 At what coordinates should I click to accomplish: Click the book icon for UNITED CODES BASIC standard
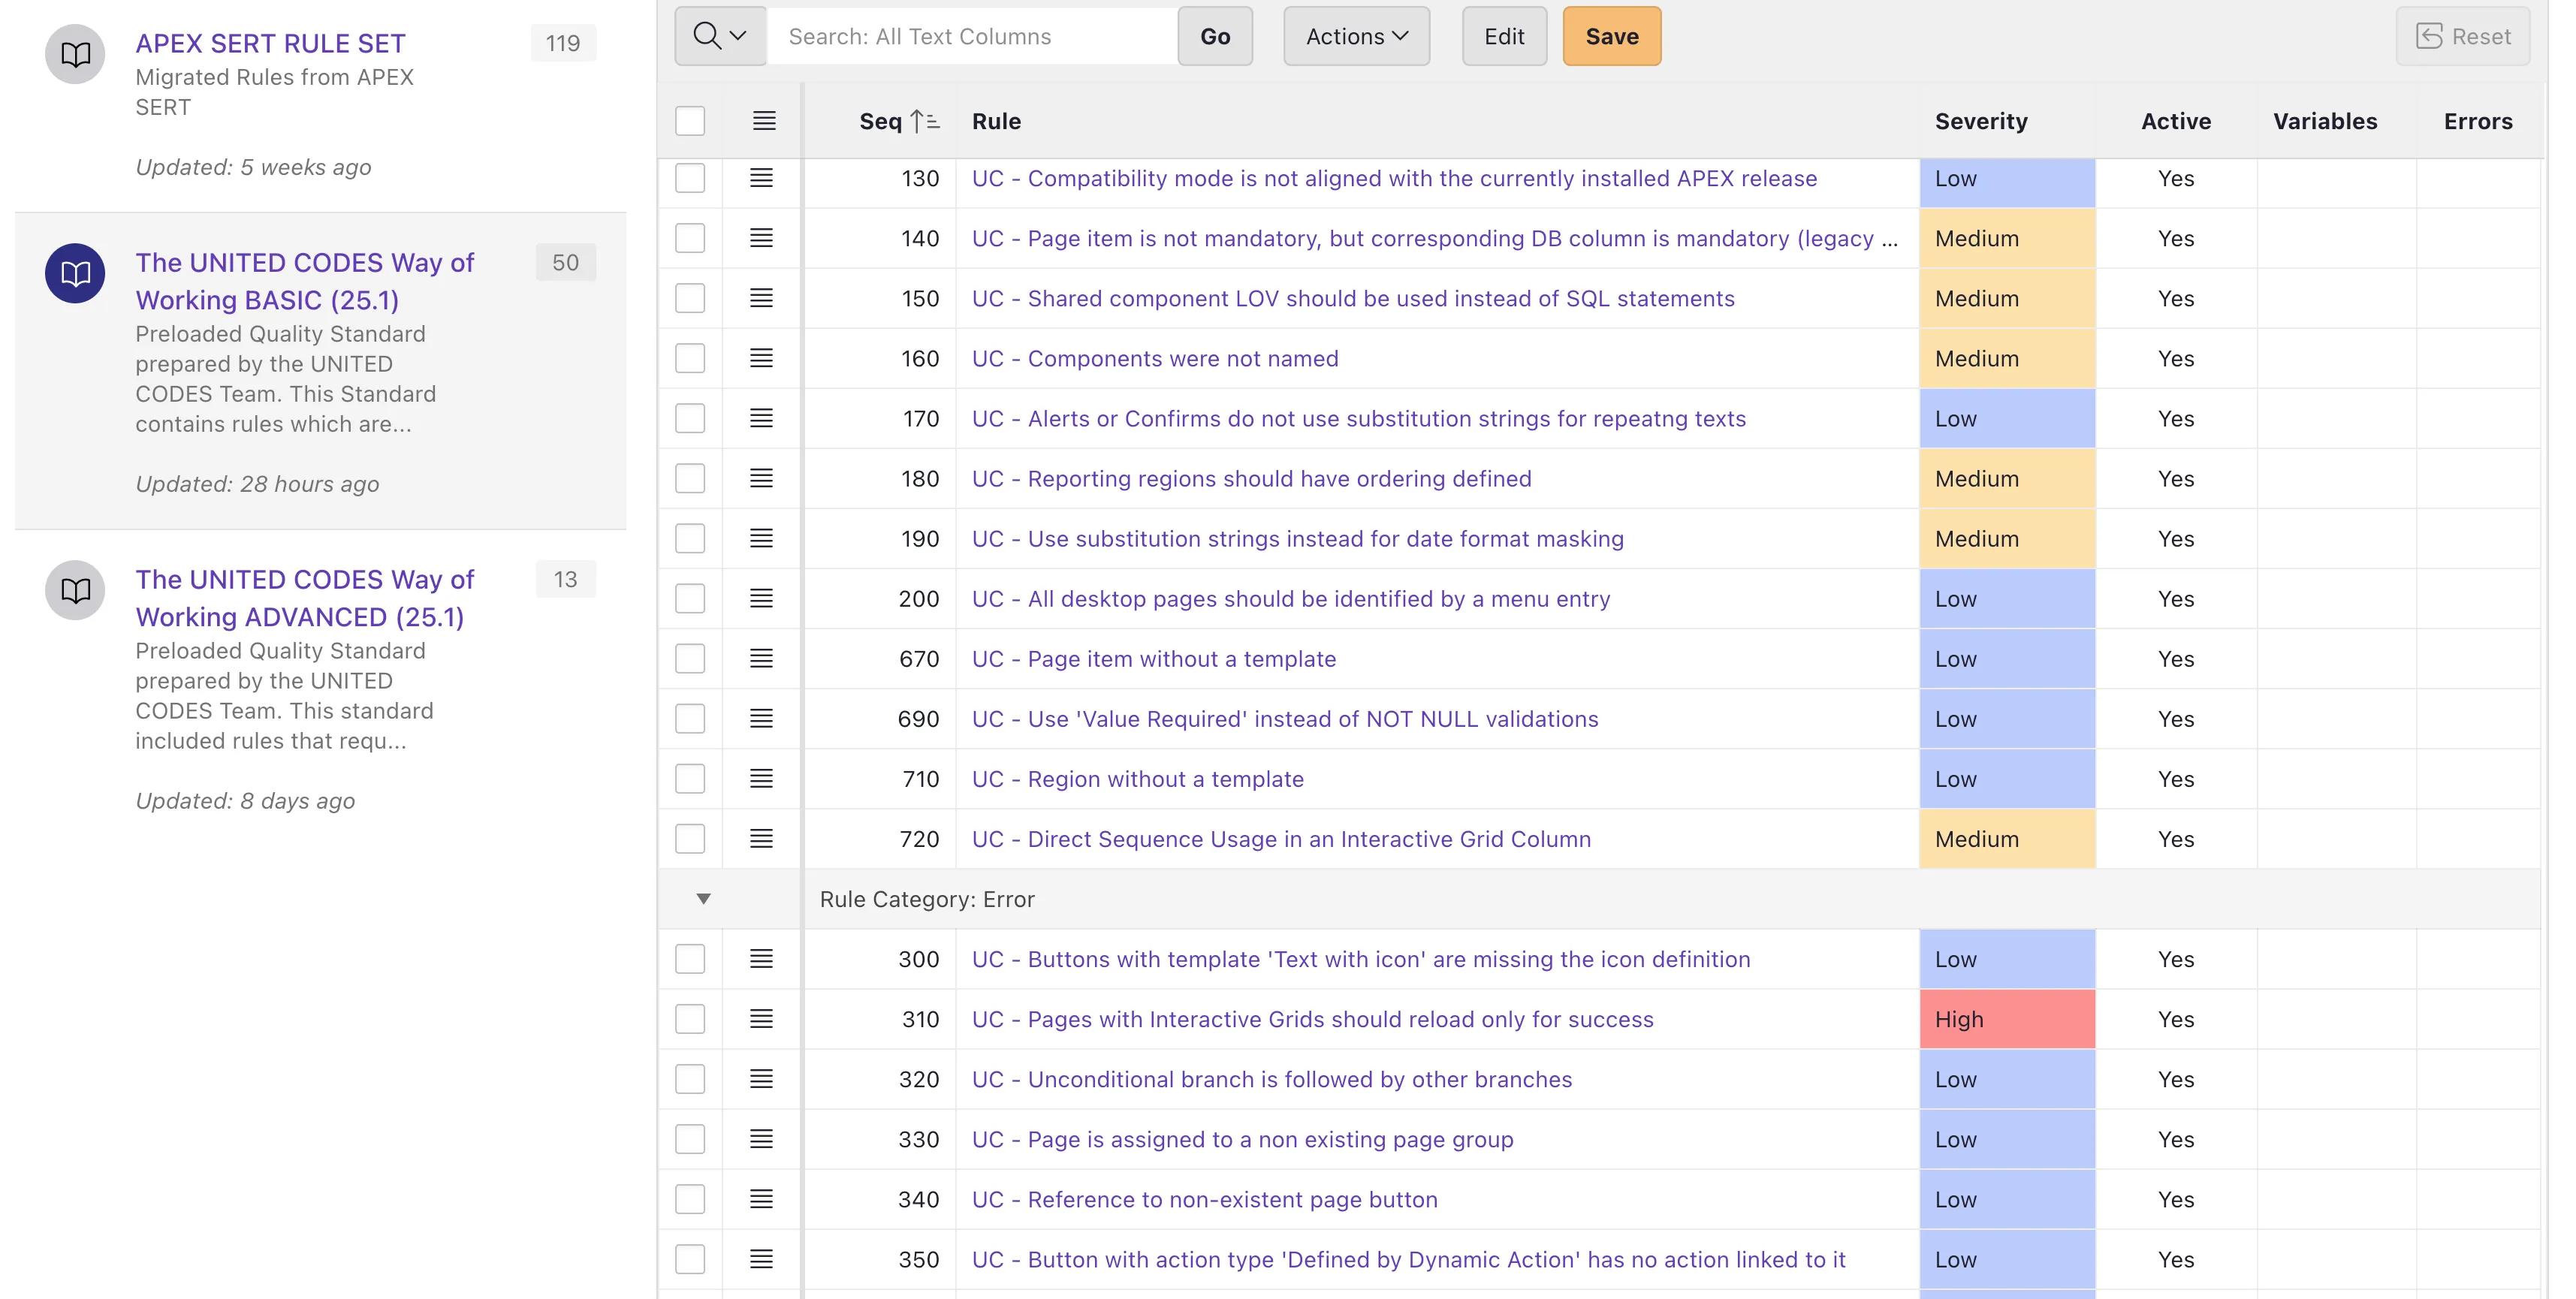point(75,273)
